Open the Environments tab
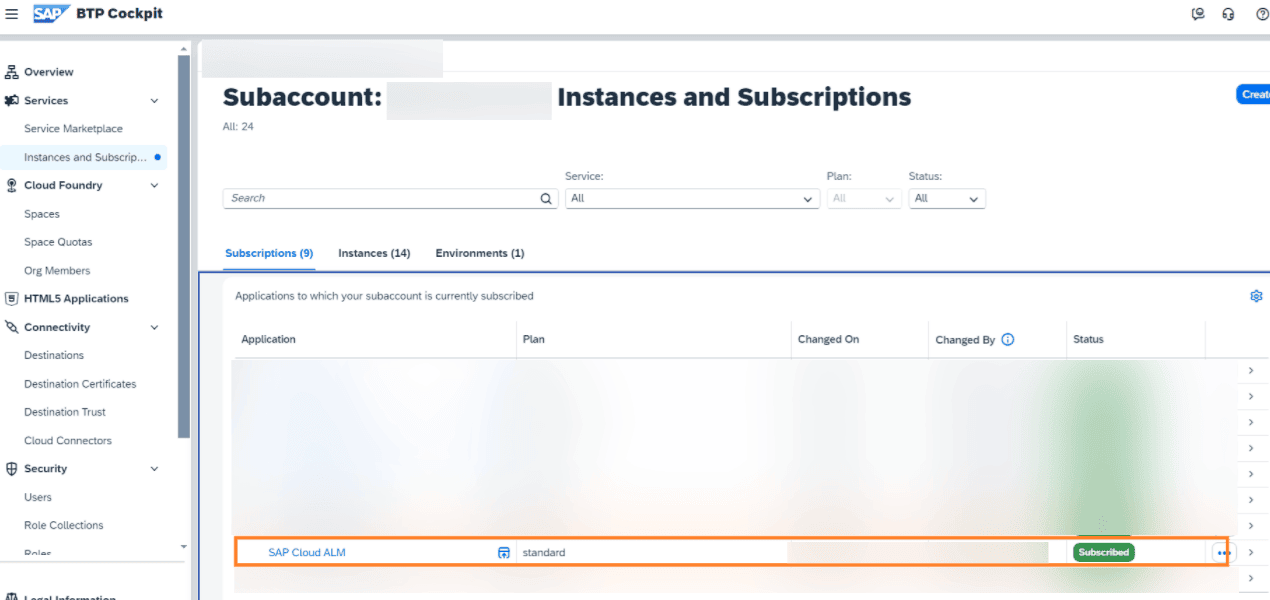The image size is (1270, 600). point(480,253)
